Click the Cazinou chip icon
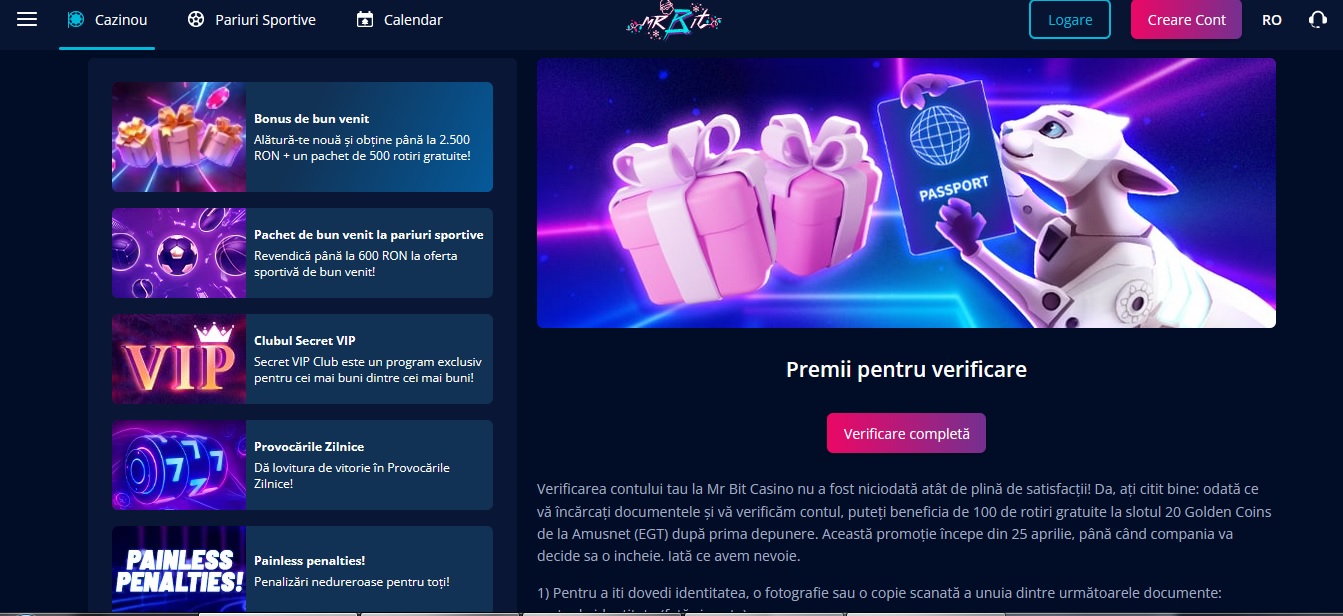1343x616 pixels. pyautogui.click(x=75, y=19)
